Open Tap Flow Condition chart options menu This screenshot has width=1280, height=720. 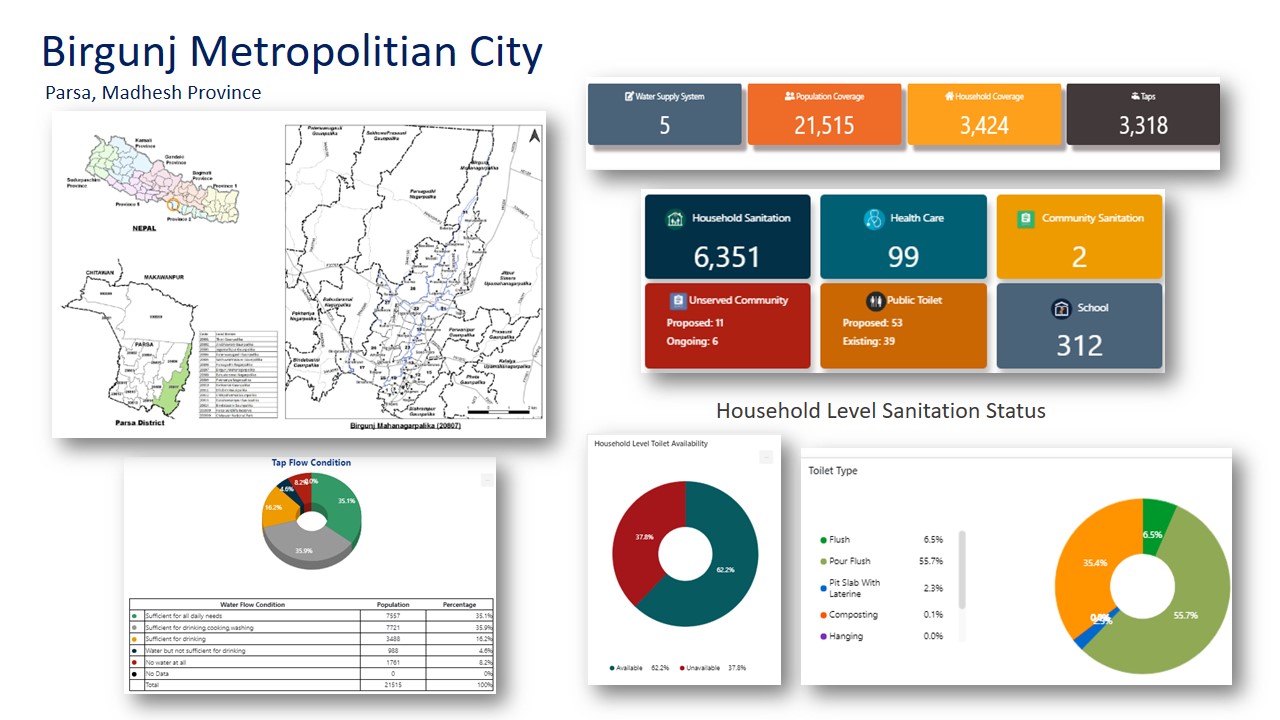486,479
